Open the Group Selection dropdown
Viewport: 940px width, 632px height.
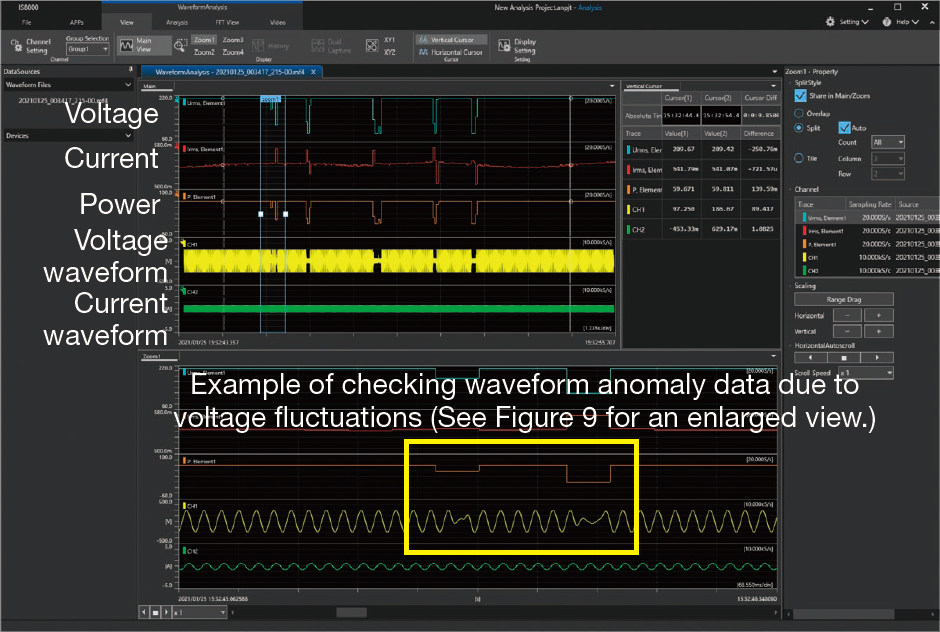(88, 49)
